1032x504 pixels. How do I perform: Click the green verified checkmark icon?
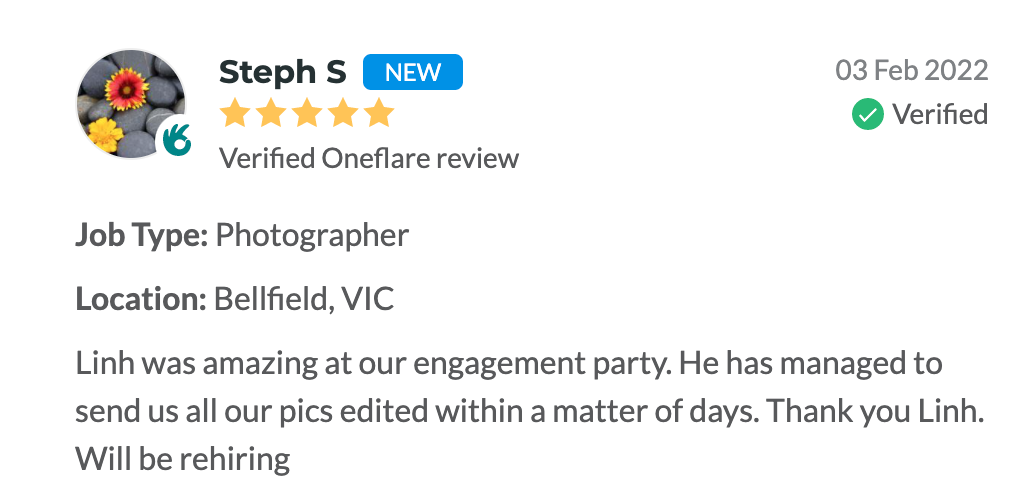click(x=867, y=114)
